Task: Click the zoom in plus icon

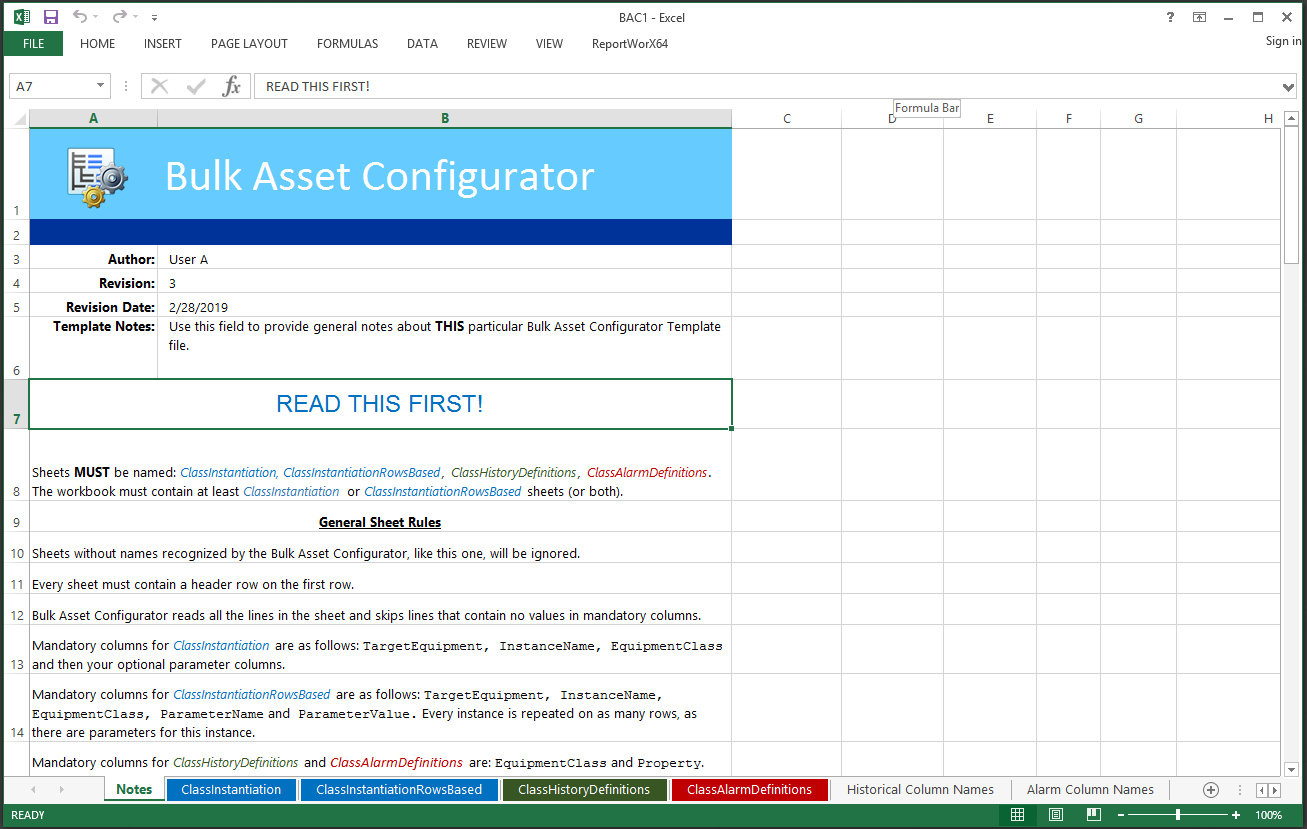Action: (1237, 815)
